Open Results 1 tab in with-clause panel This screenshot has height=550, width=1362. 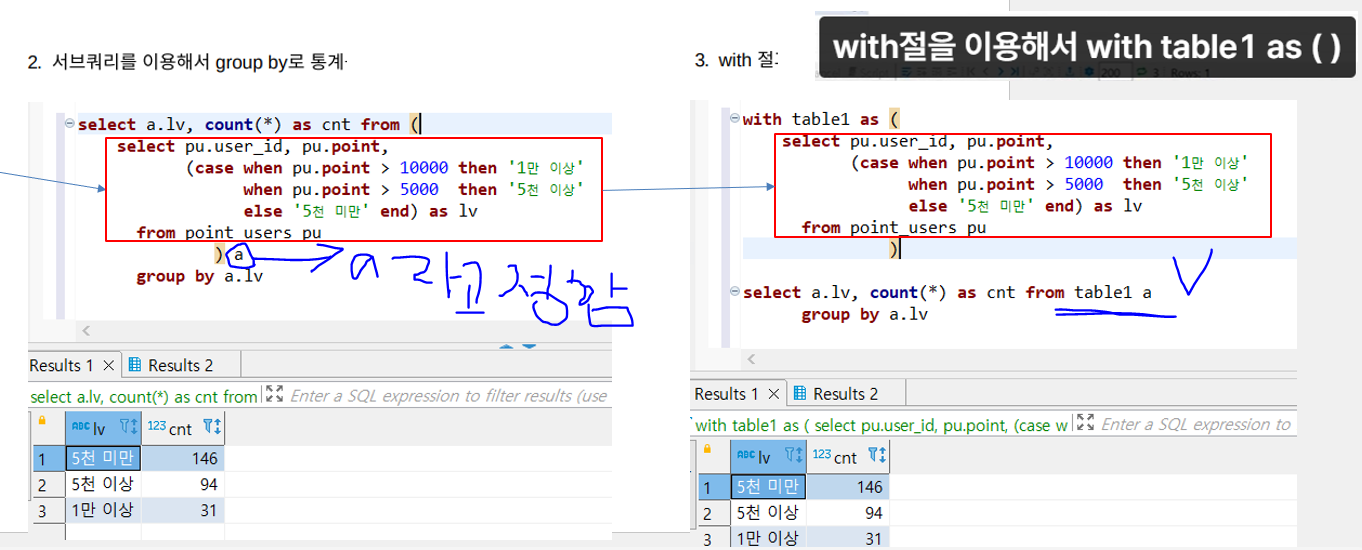727,393
